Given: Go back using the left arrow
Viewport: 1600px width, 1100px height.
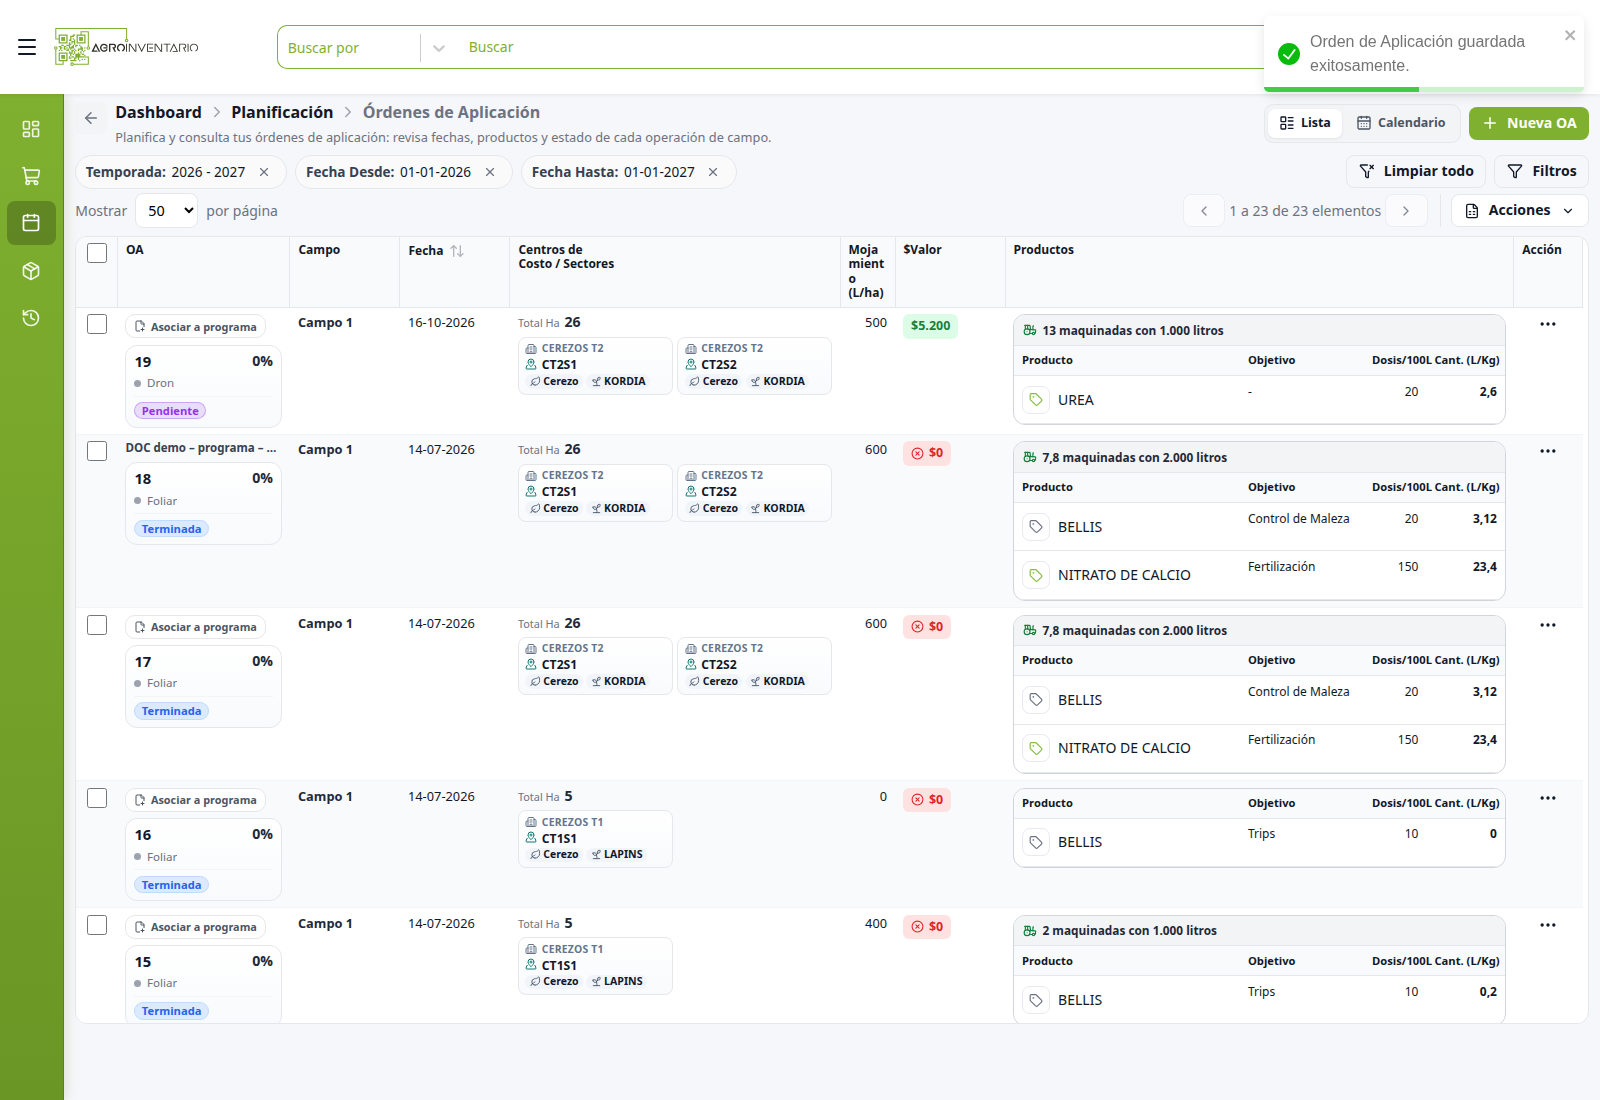Looking at the screenshot, I should (x=91, y=118).
